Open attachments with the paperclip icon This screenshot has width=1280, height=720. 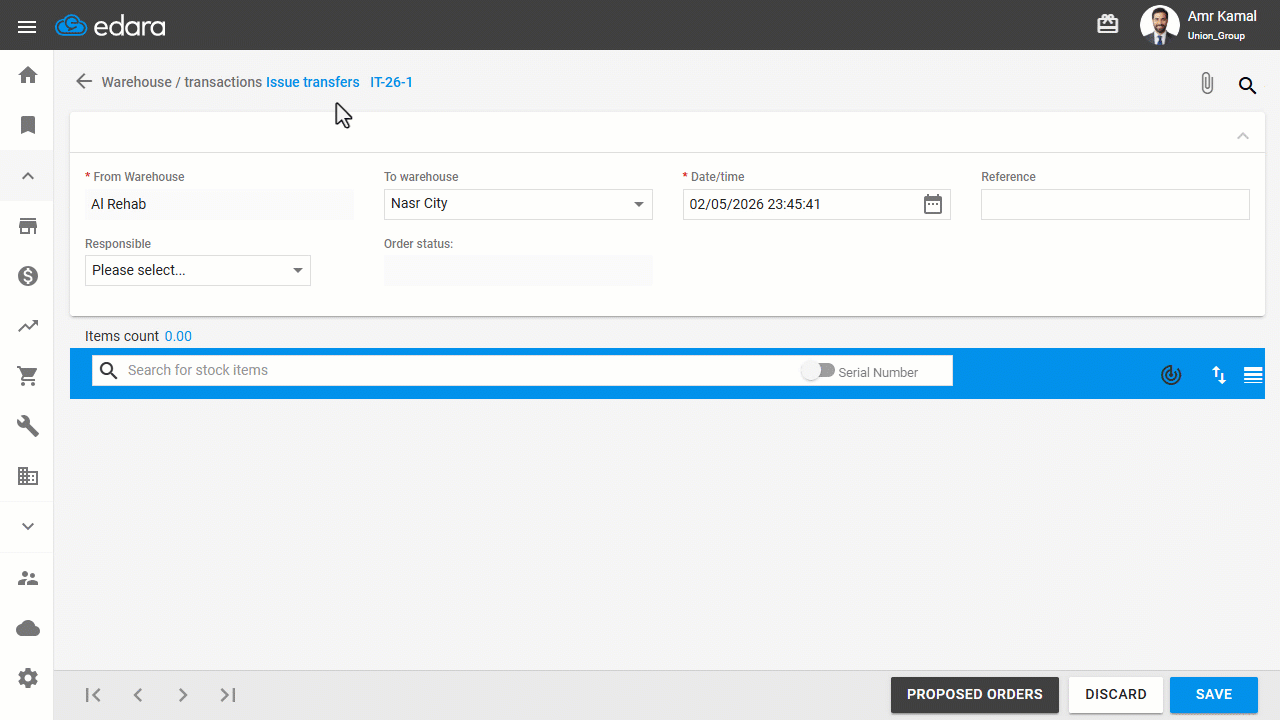(1207, 84)
